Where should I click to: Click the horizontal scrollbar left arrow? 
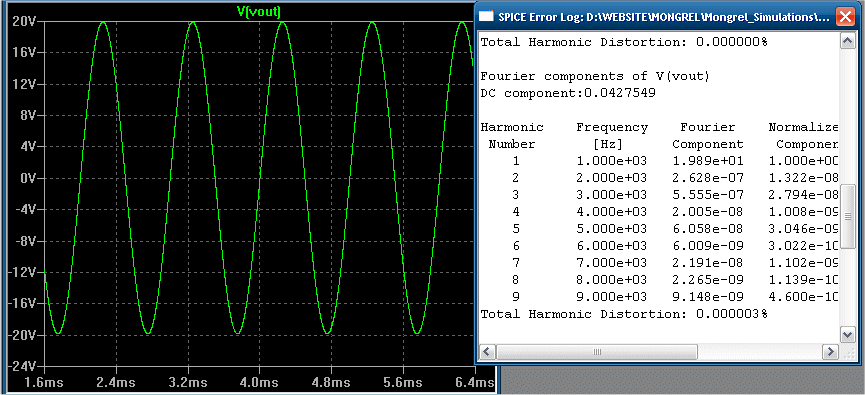point(487,351)
